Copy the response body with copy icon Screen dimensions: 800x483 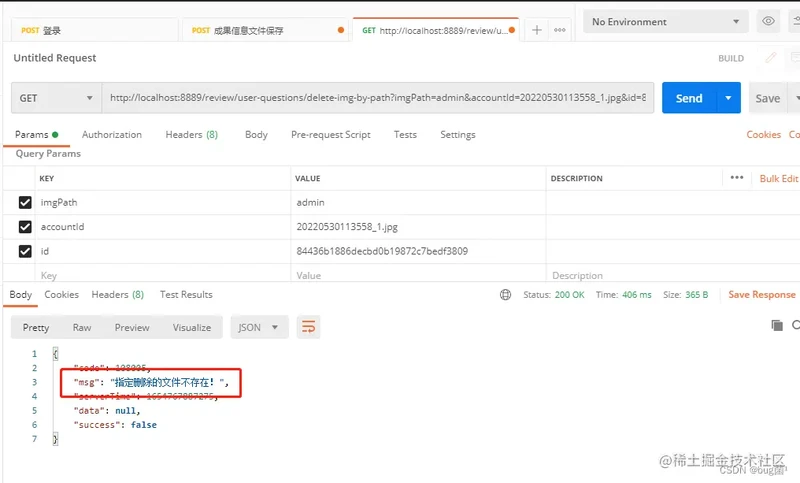coord(777,325)
